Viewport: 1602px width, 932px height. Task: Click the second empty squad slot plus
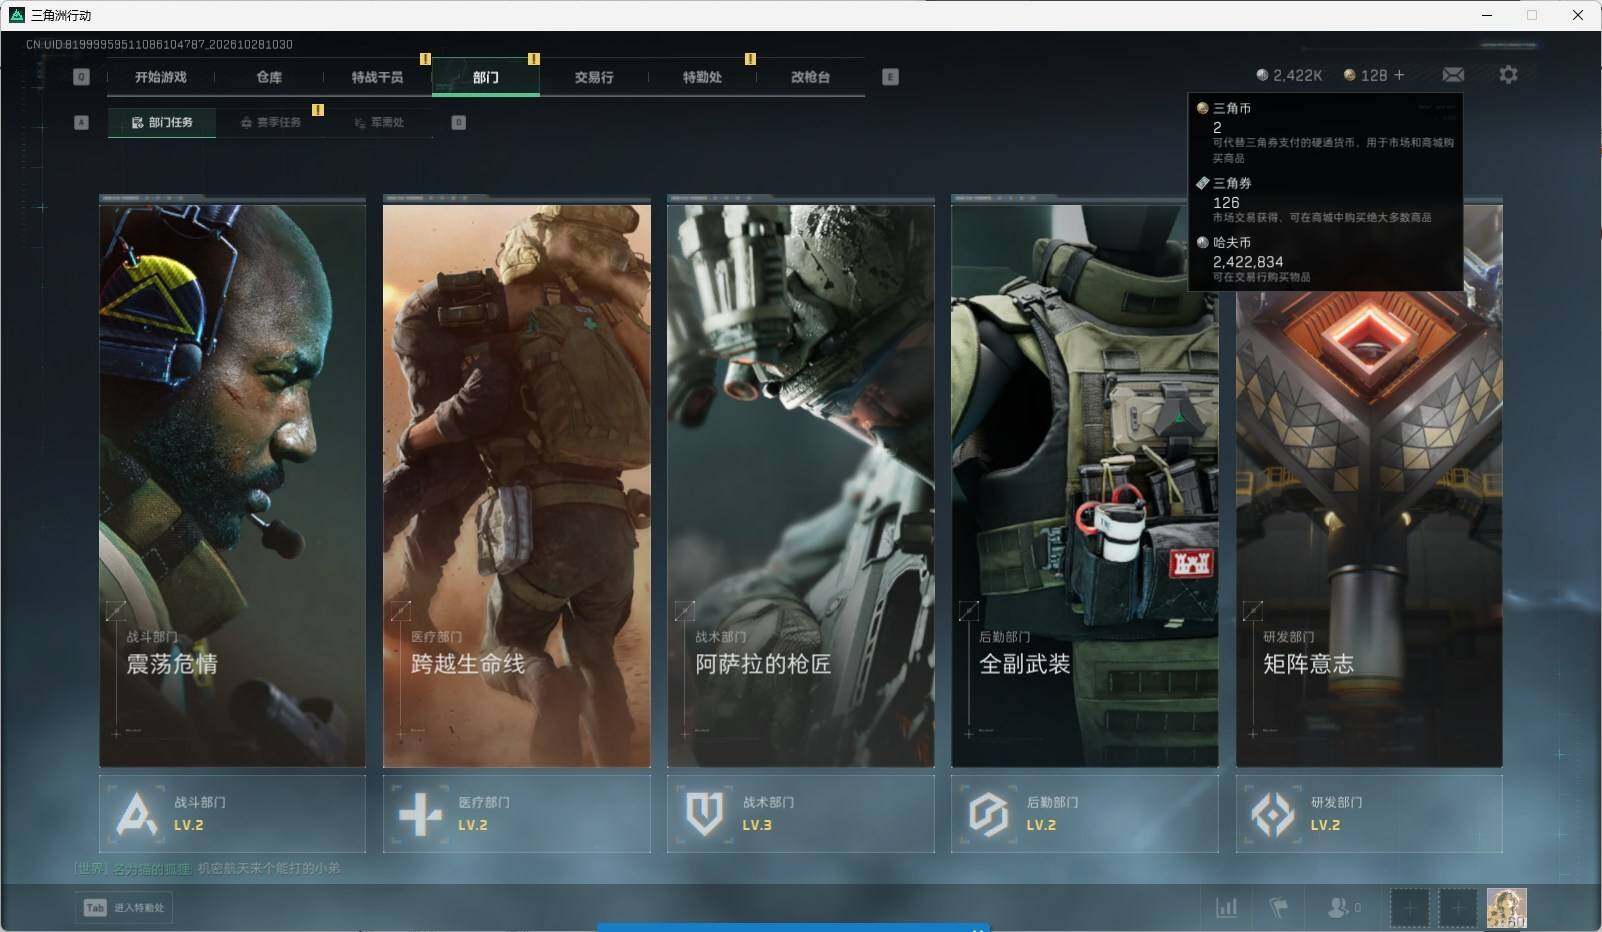pyautogui.click(x=1457, y=908)
